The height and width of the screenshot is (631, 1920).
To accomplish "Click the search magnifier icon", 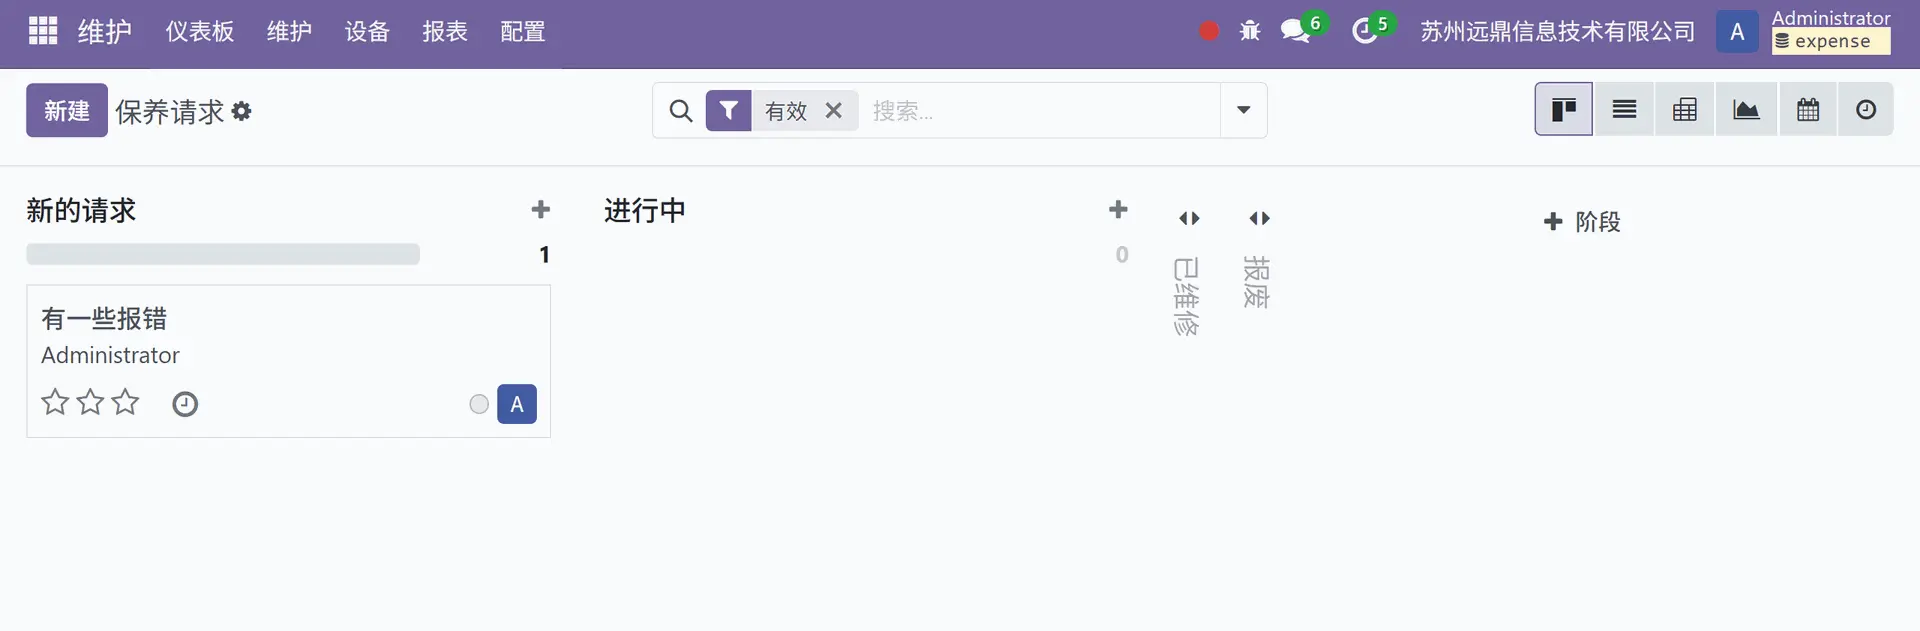I will click(680, 110).
